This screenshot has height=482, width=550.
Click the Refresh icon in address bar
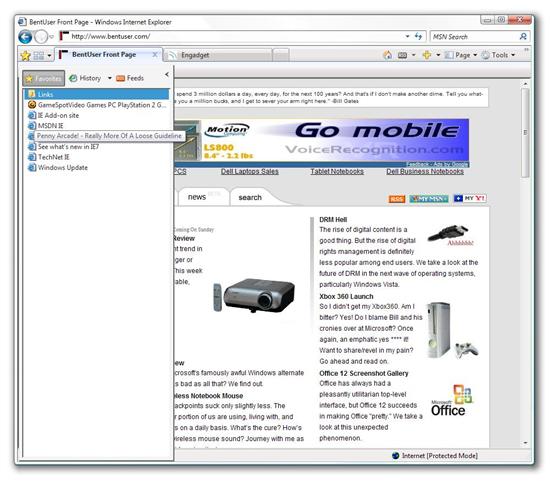(x=418, y=36)
